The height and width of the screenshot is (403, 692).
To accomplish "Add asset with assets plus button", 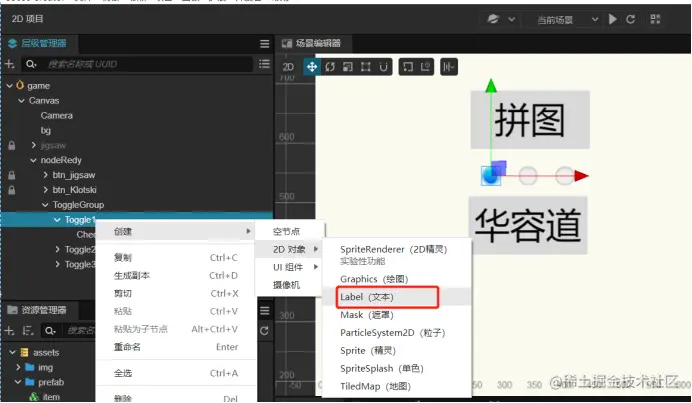I will click(x=9, y=331).
